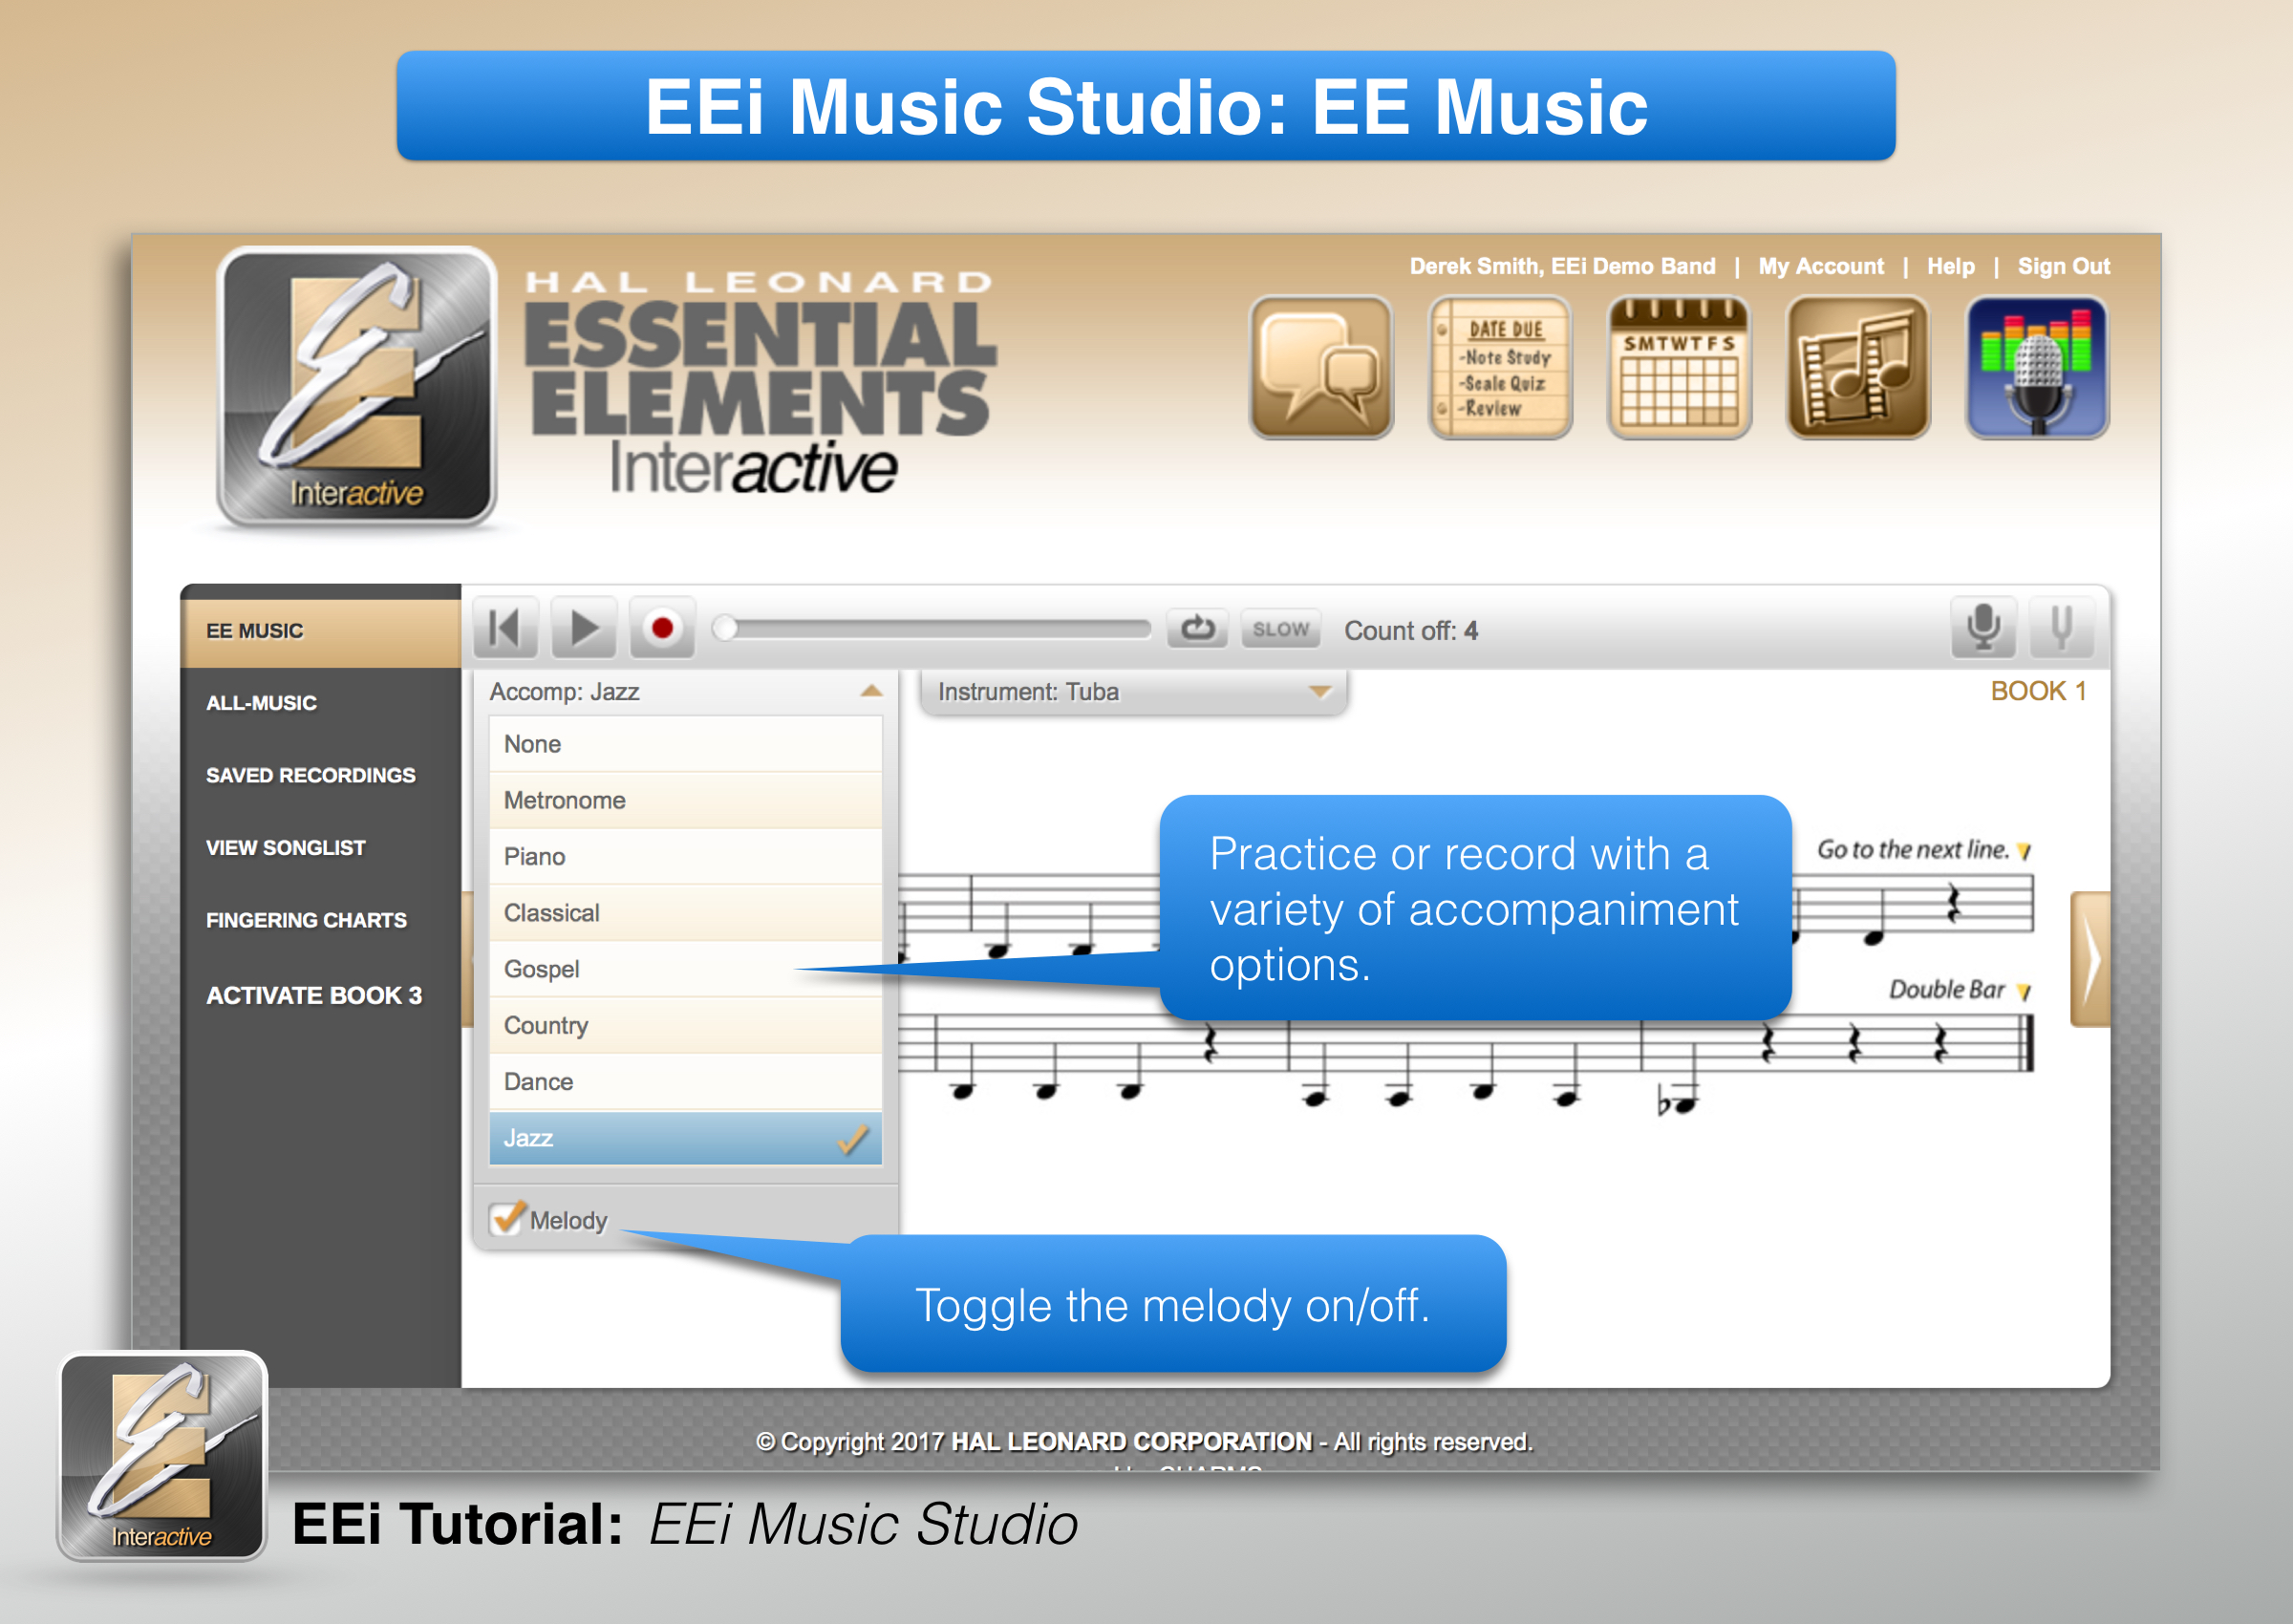Rewind to the beginning of the track
This screenshot has height=1624, width=2293.
tap(505, 628)
